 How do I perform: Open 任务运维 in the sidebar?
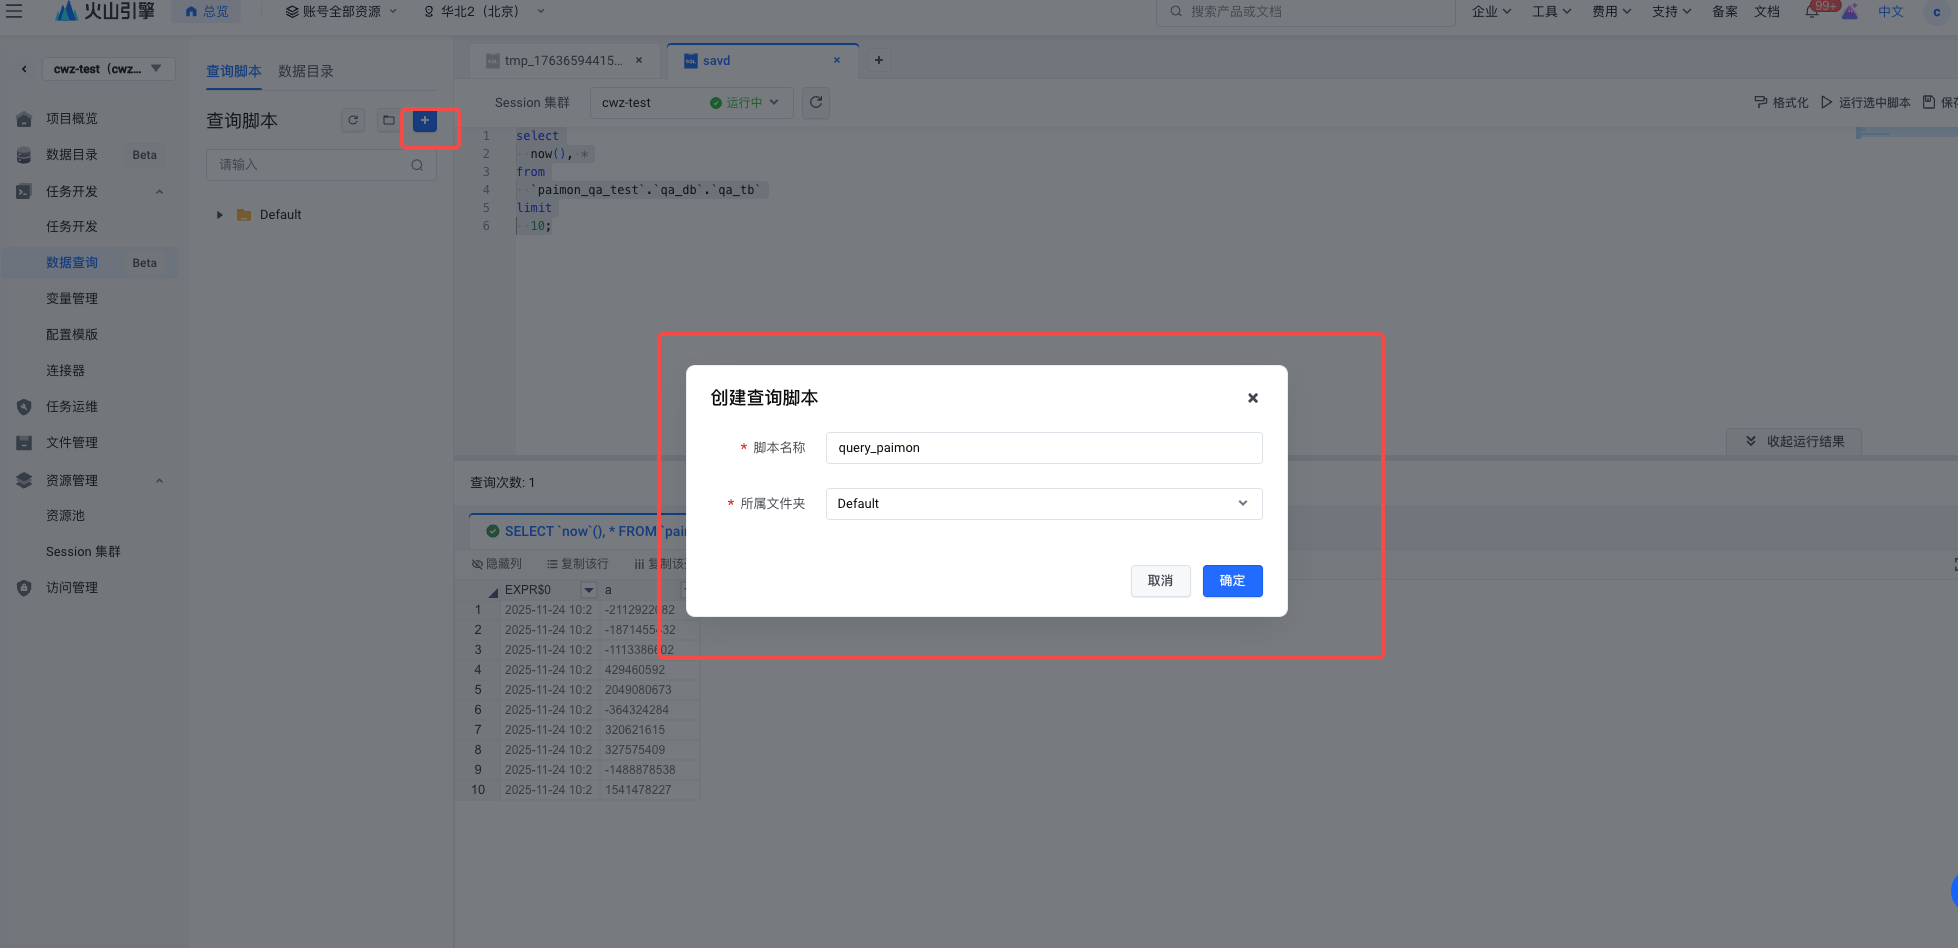coord(72,407)
